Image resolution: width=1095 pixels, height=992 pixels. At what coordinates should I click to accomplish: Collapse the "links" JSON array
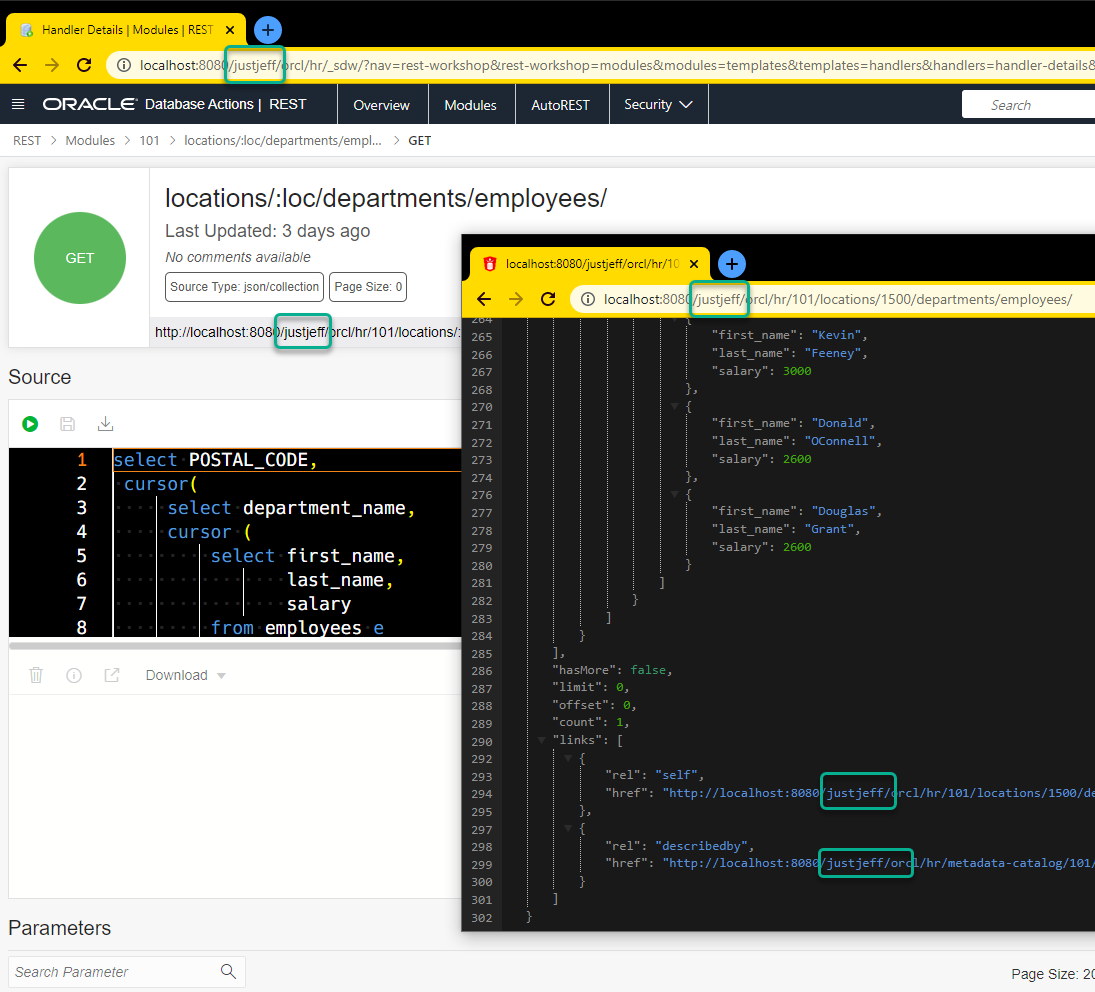[x=542, y=741]
